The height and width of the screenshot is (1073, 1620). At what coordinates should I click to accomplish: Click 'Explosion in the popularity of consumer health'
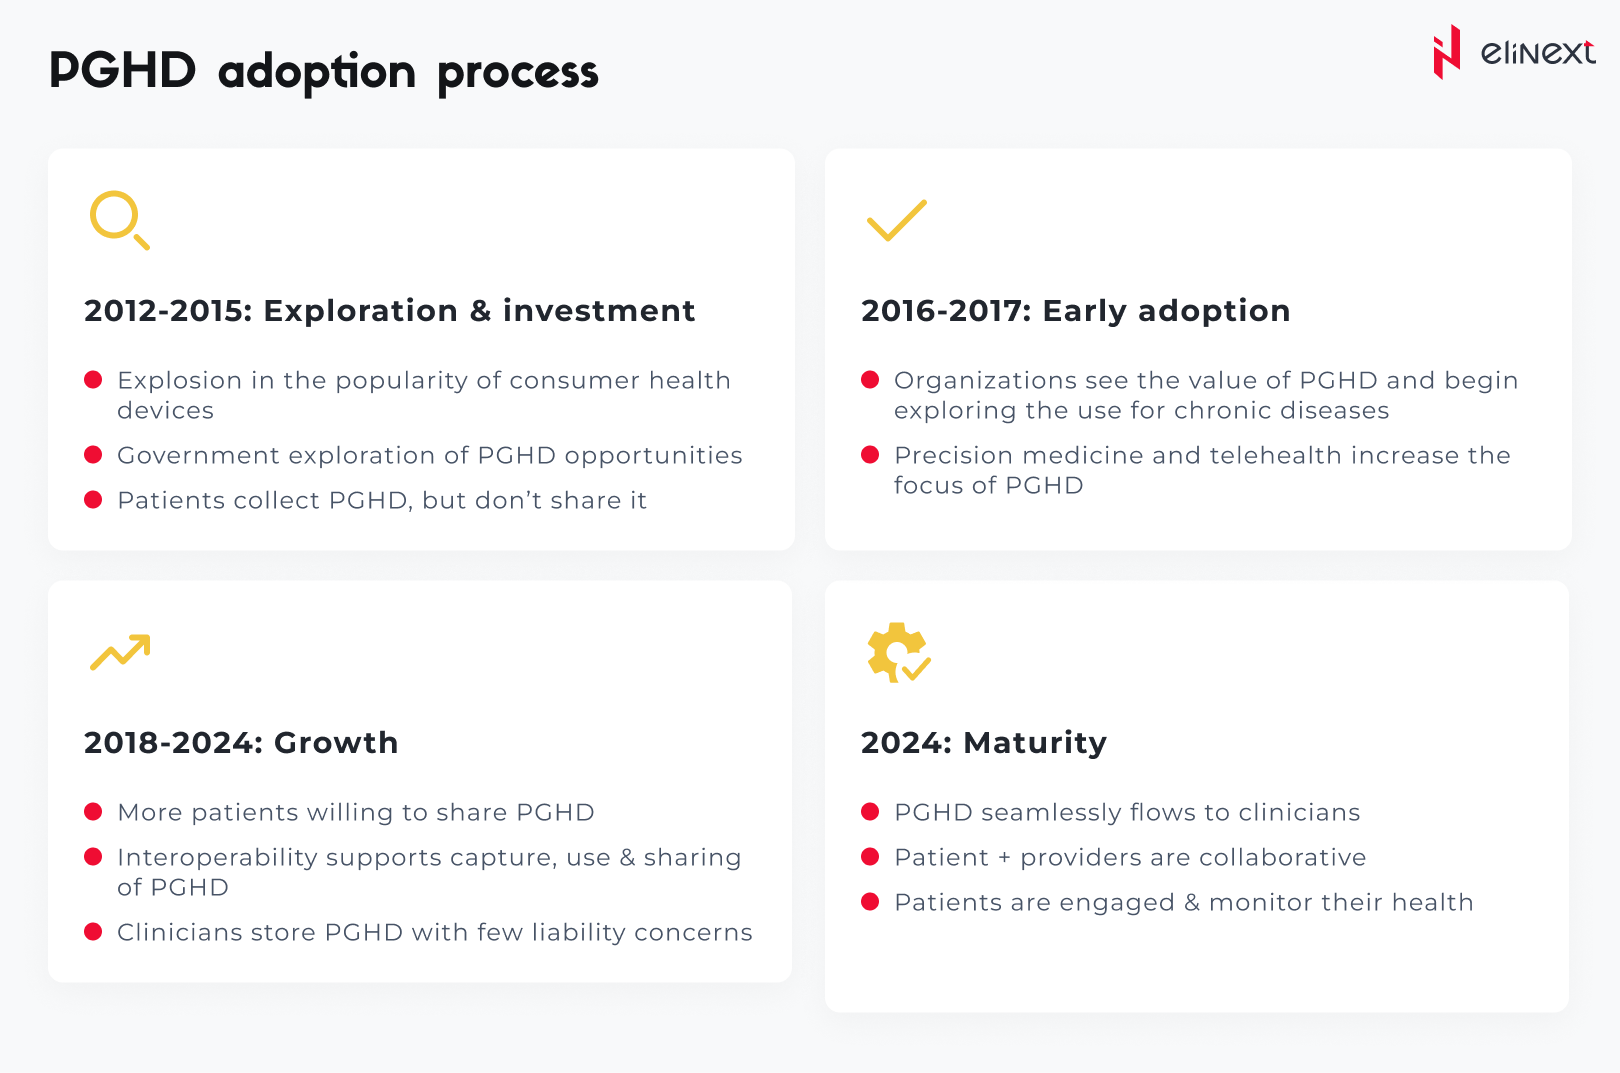(x=423, y=380)
